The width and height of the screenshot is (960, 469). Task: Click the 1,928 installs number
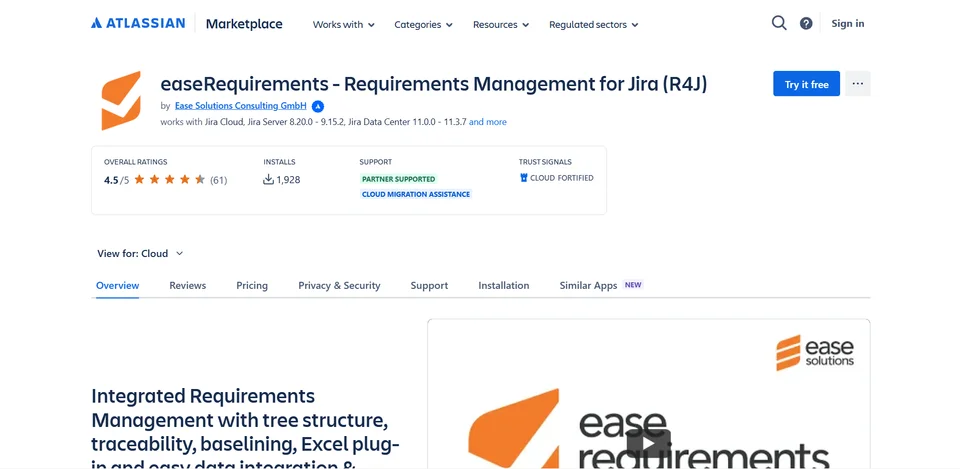pyautogui.click(x=288, y=180)
